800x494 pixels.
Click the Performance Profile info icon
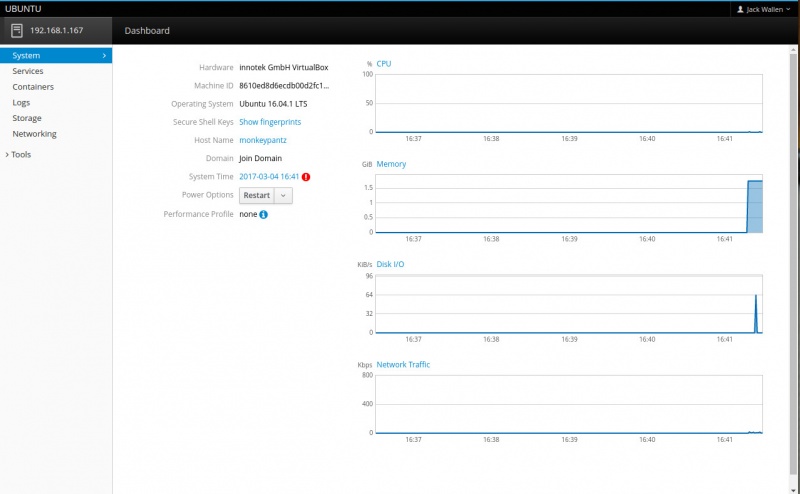pyautogui.click(x=264, y=214)
